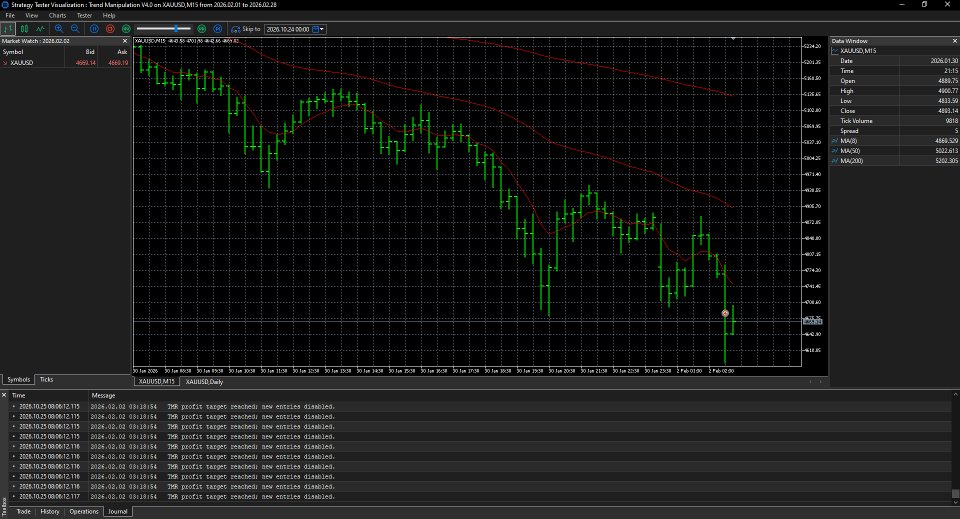
Task: Close the Market Watch panel
Action: pos(125,41)
